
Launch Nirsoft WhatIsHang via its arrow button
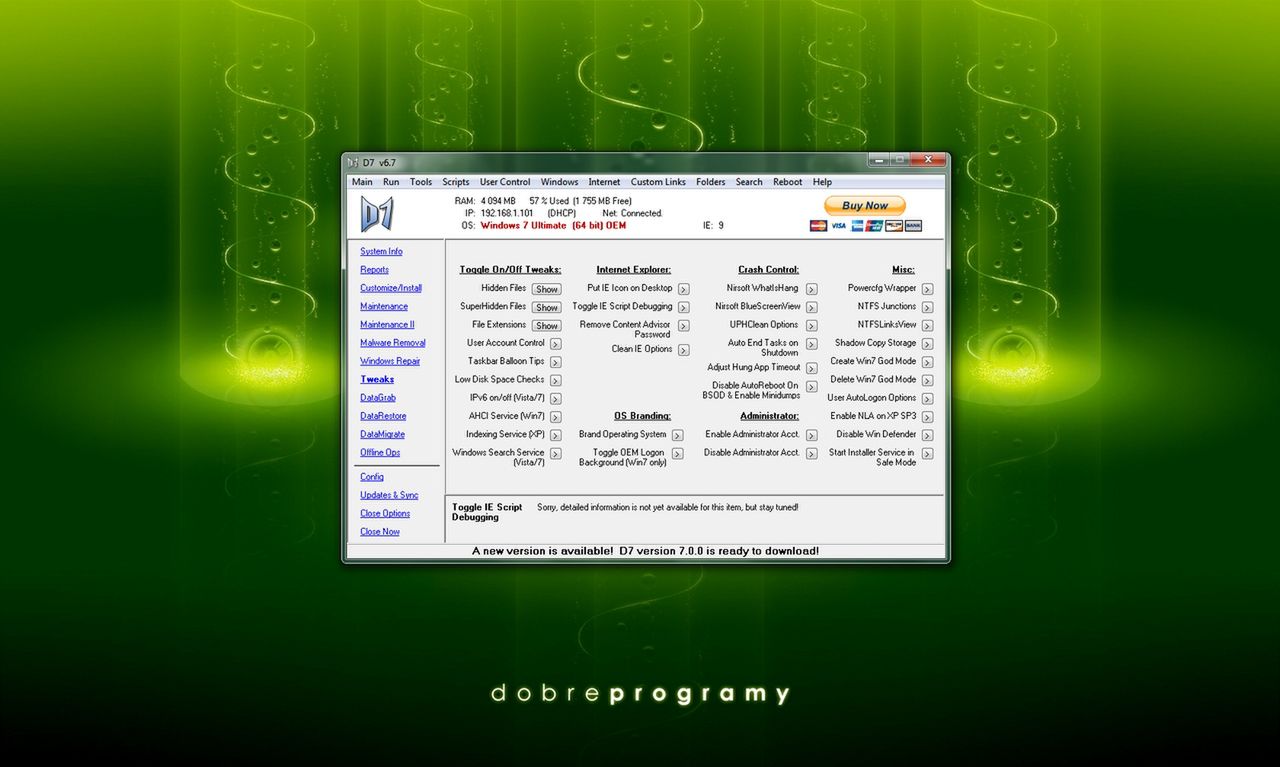point(811,289)
